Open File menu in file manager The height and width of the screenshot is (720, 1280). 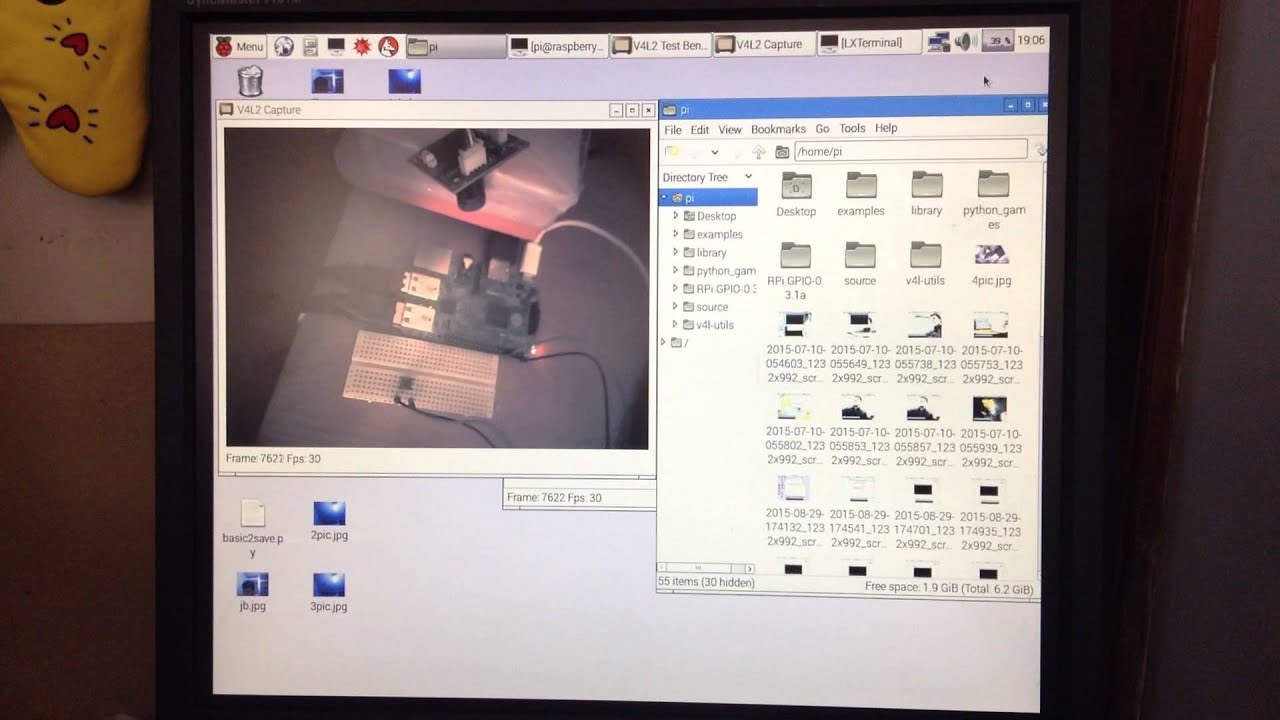coord(673,130)
